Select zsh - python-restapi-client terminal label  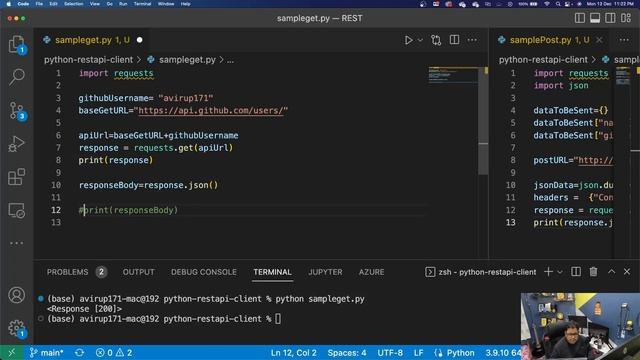click(481, 272)
